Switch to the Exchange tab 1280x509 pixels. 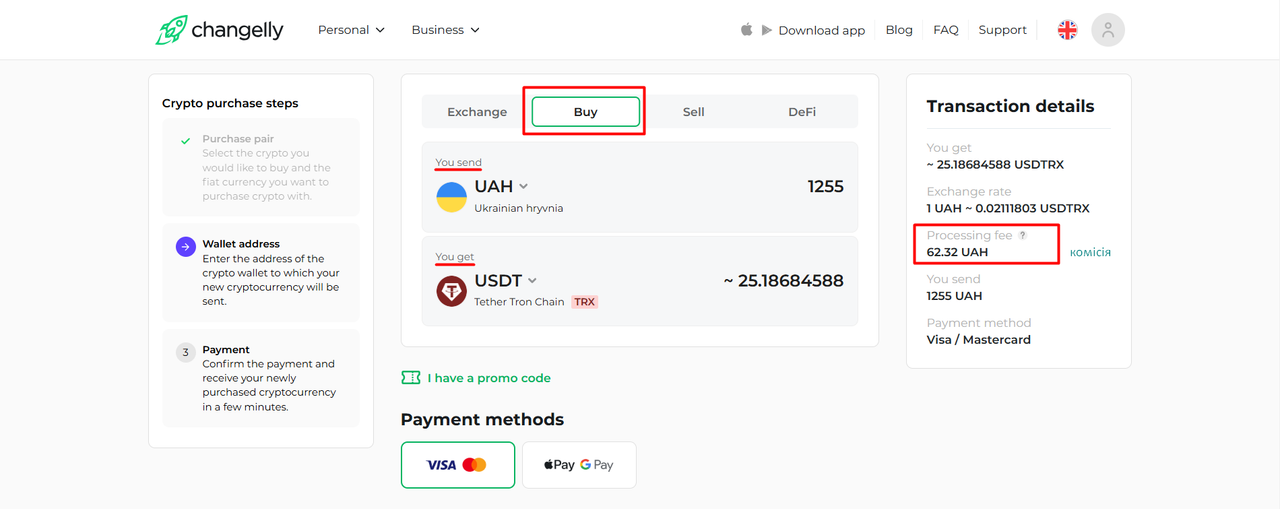coord(477,112)
